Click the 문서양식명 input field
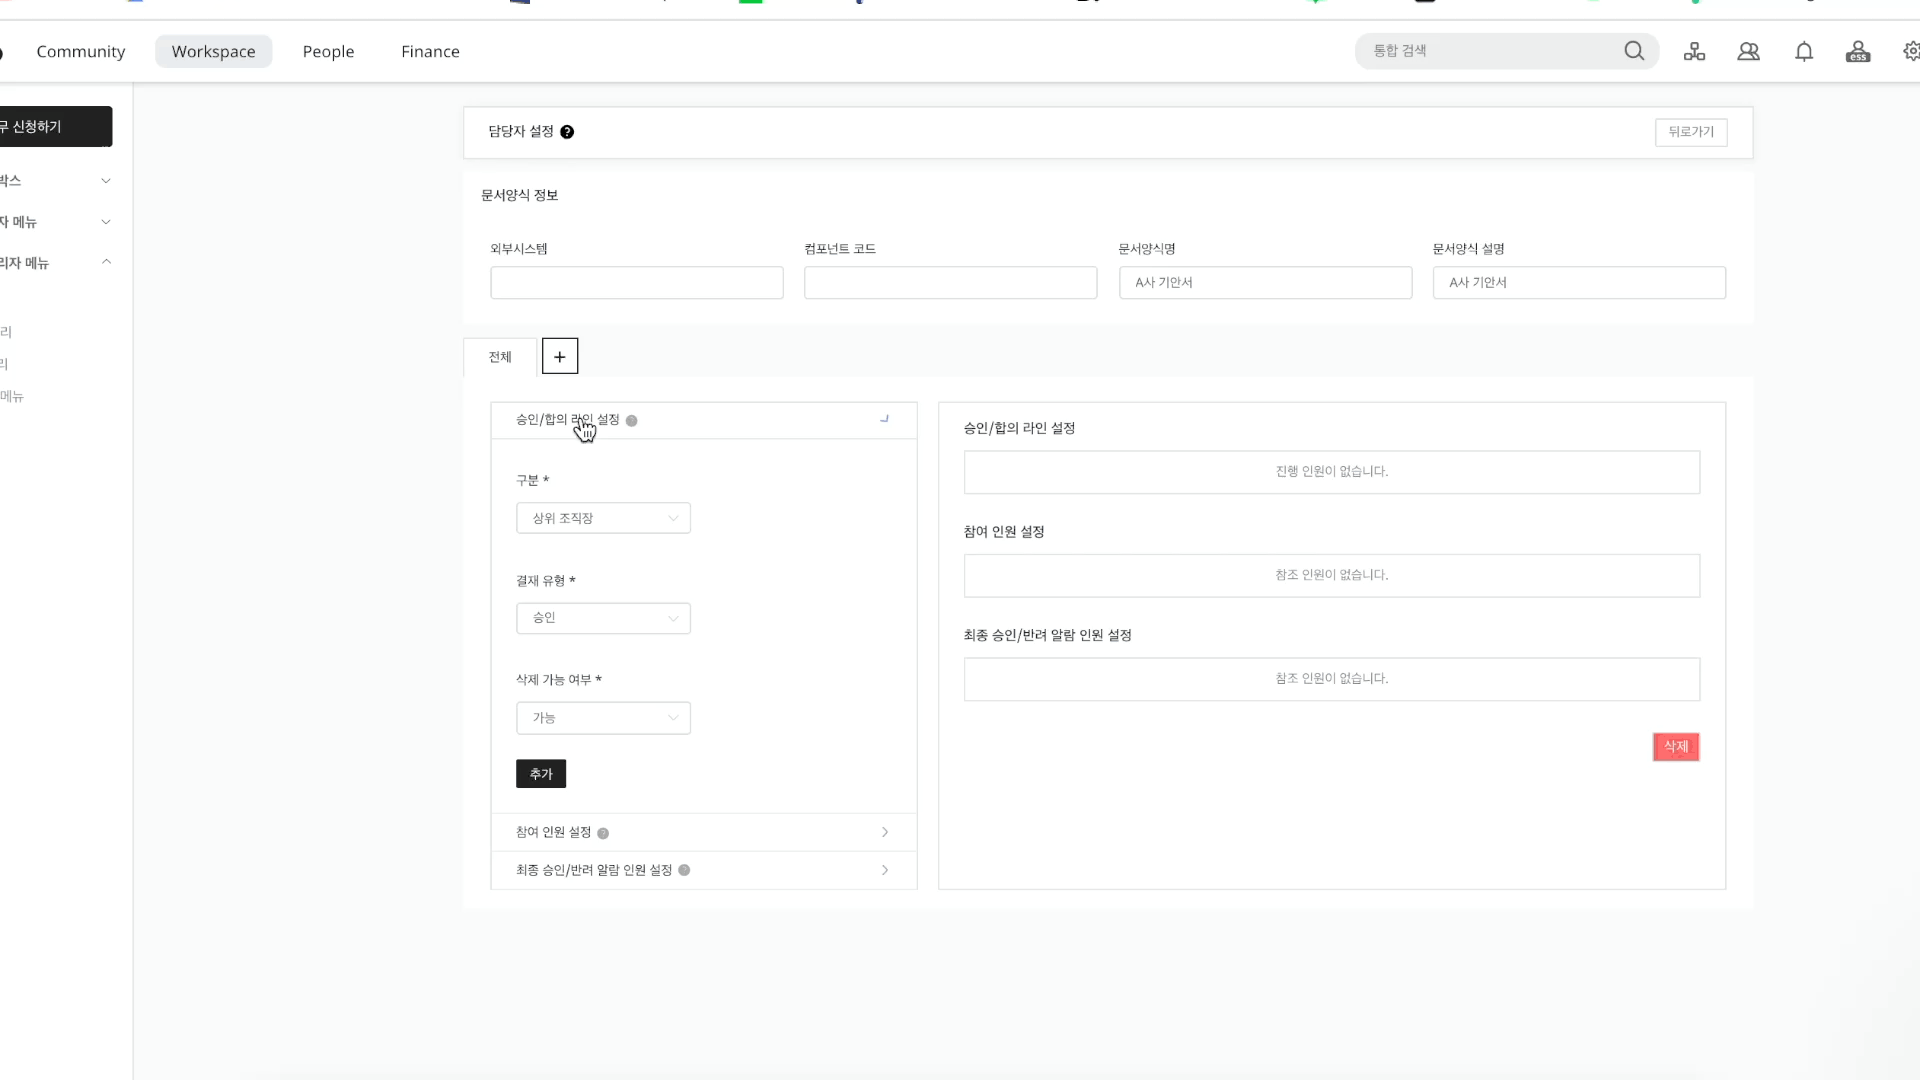Screen dimensions: 1920x1080 1265,283
